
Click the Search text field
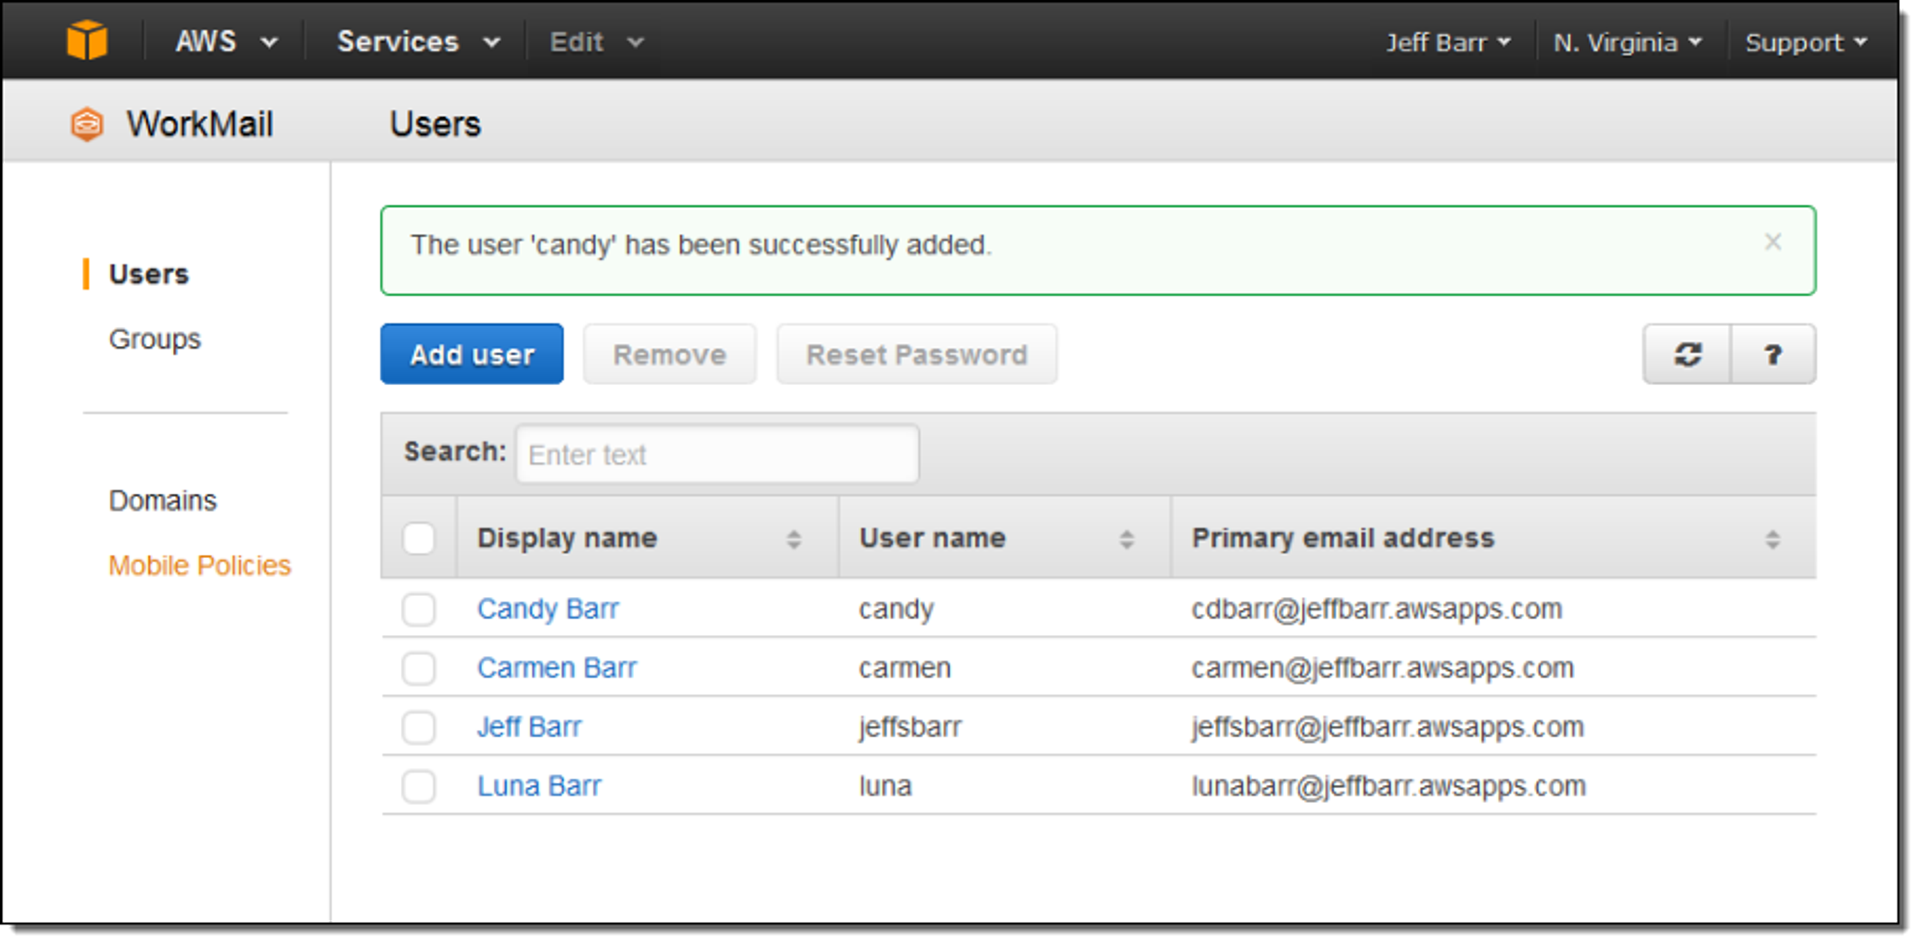(716, 454)
